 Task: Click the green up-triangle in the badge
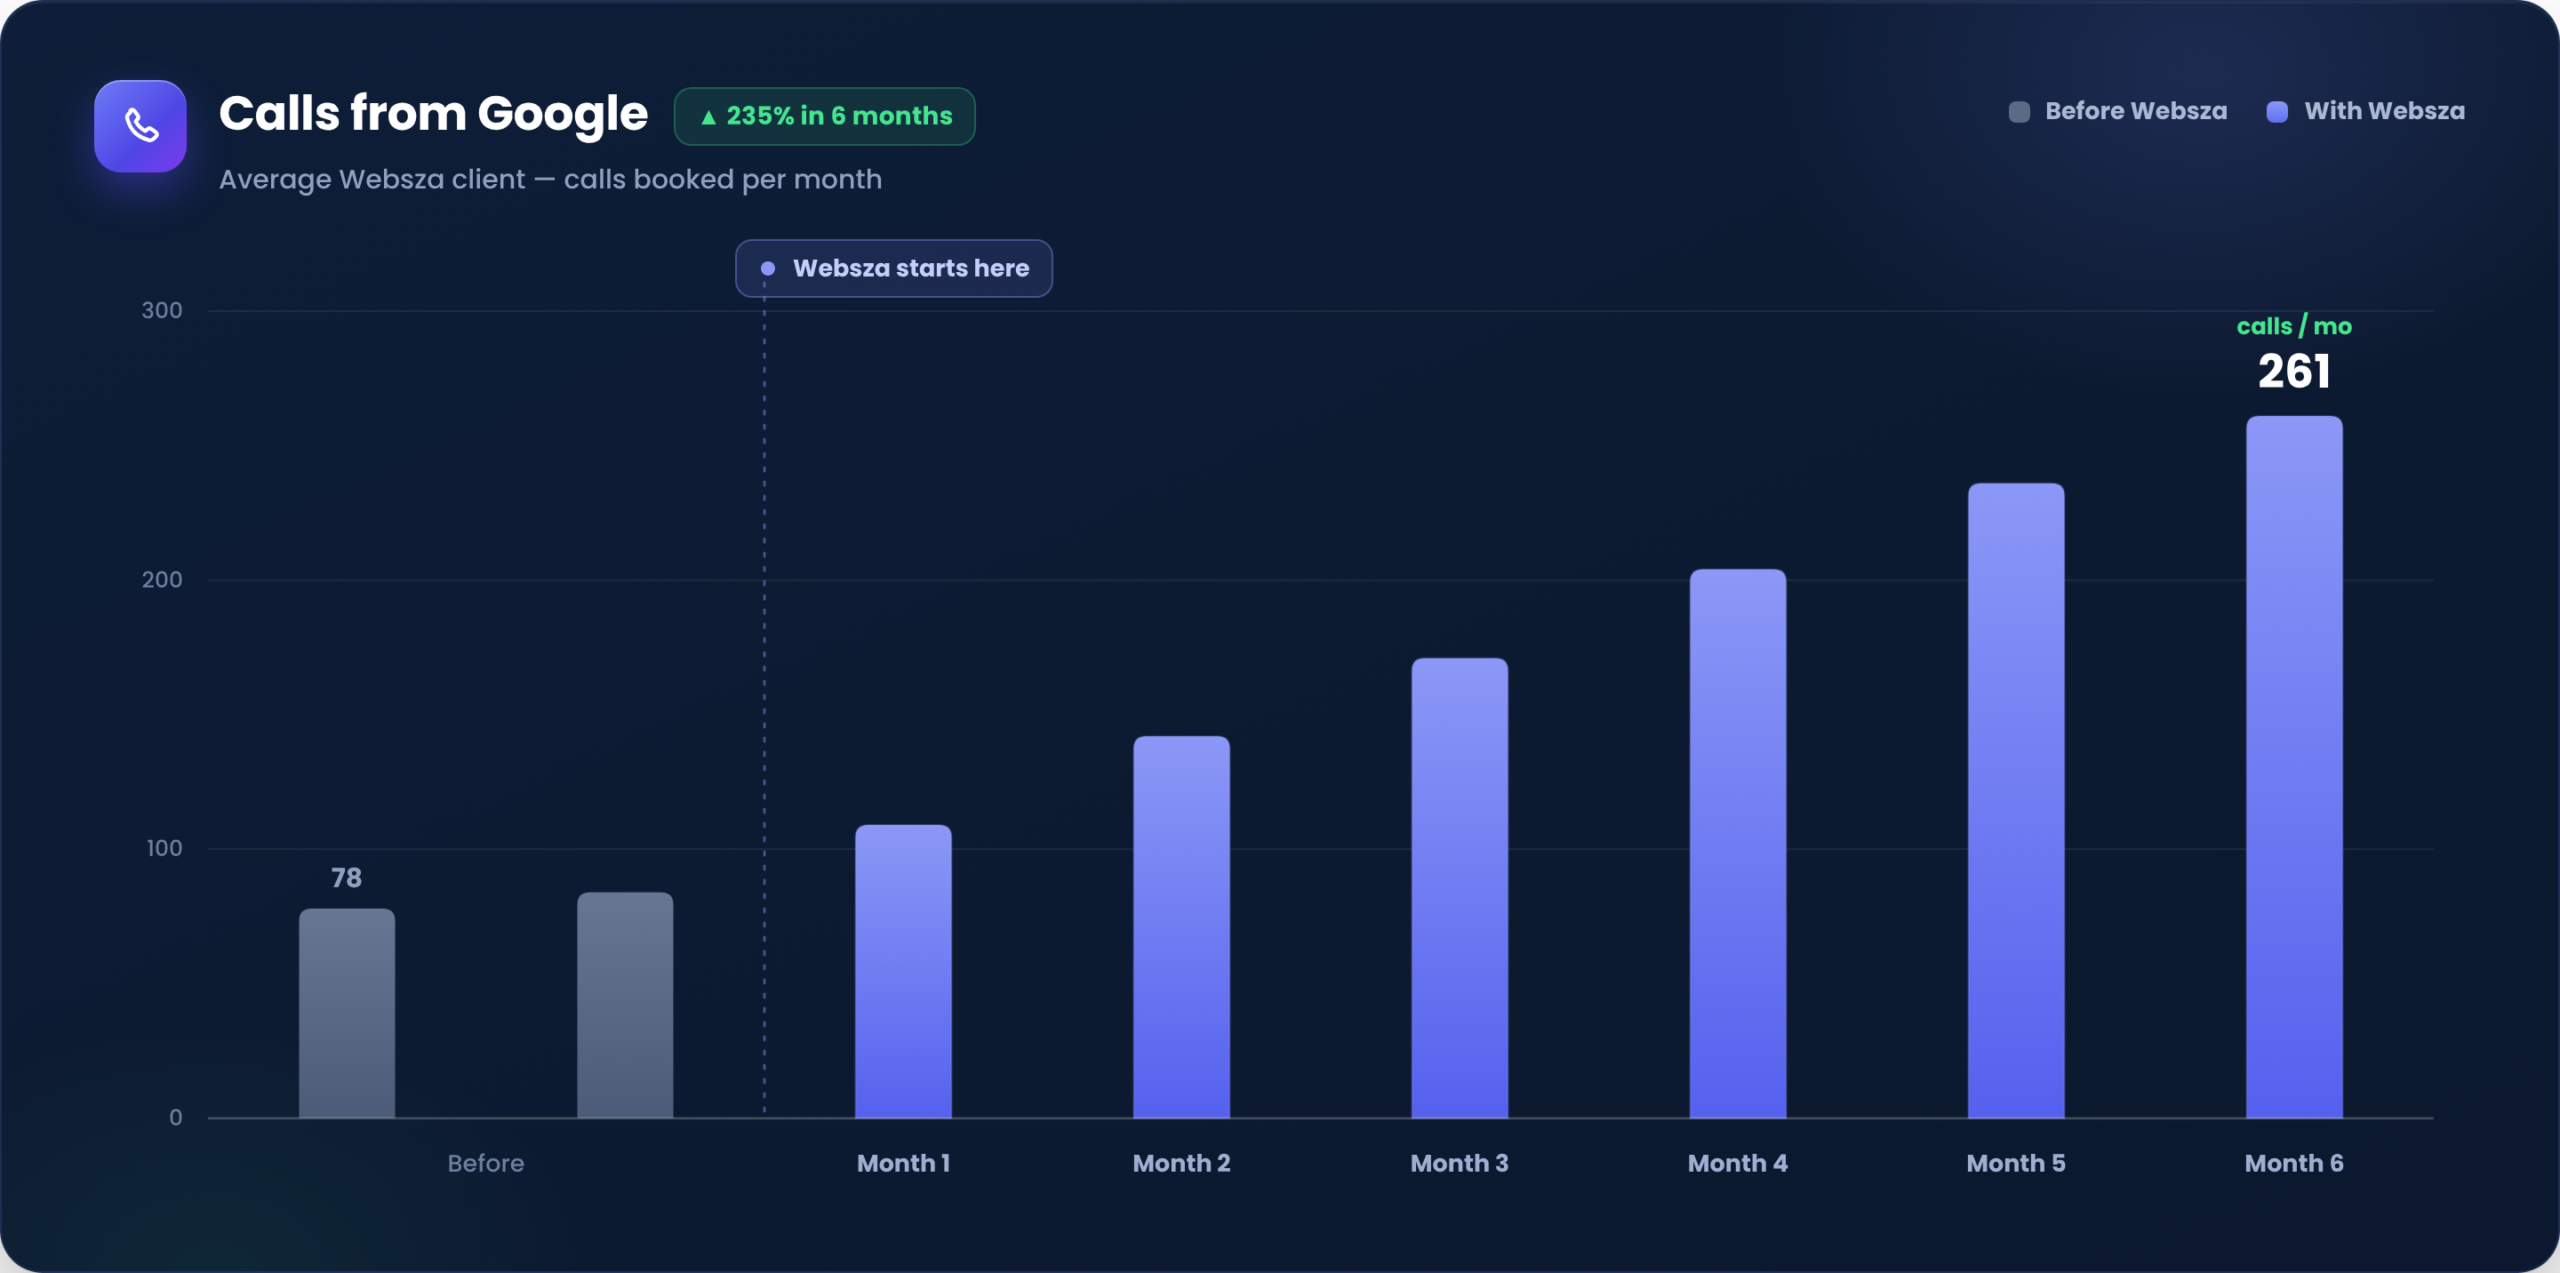pyautogui.click(x=708, y=117)
